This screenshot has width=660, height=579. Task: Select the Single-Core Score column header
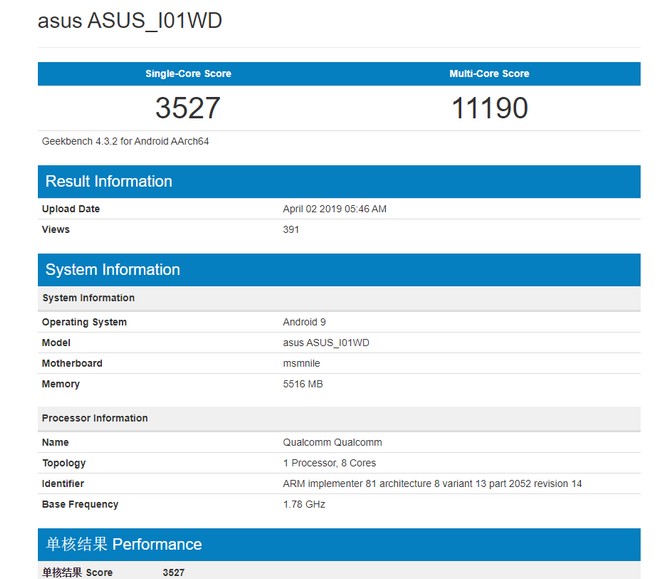tap(187, 74)
